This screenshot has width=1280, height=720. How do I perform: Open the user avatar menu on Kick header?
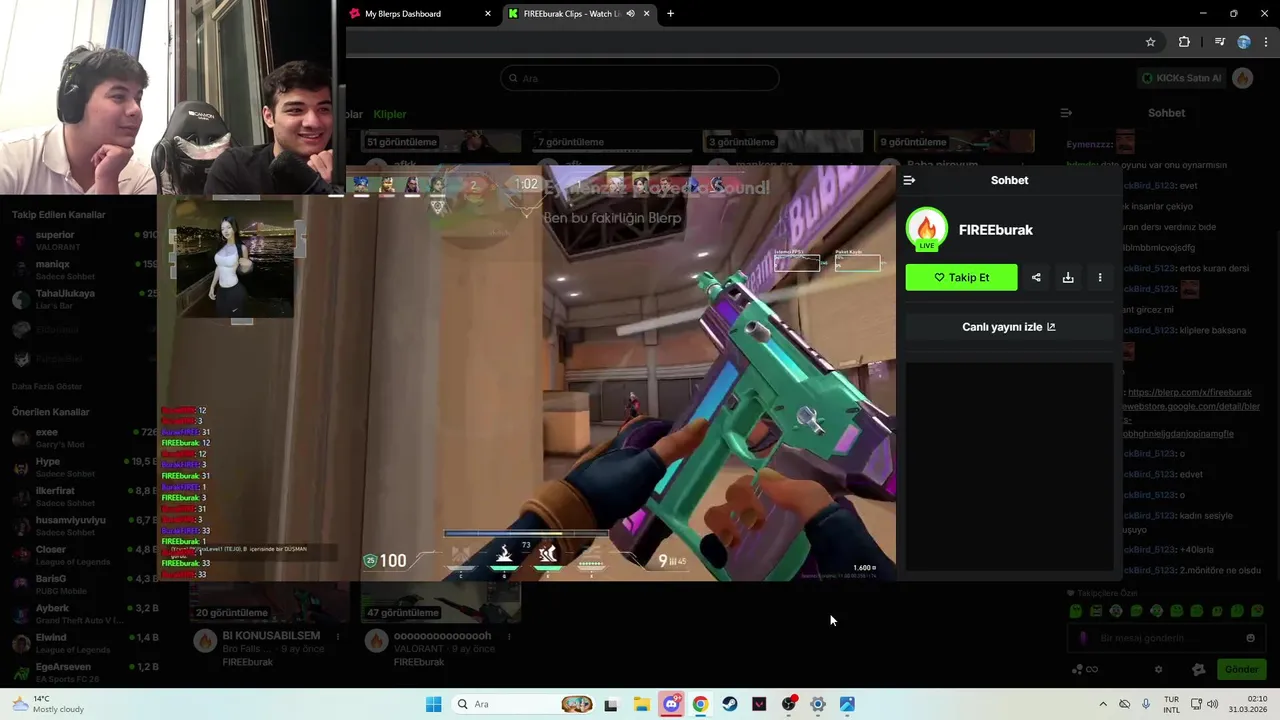[1243, 78]
